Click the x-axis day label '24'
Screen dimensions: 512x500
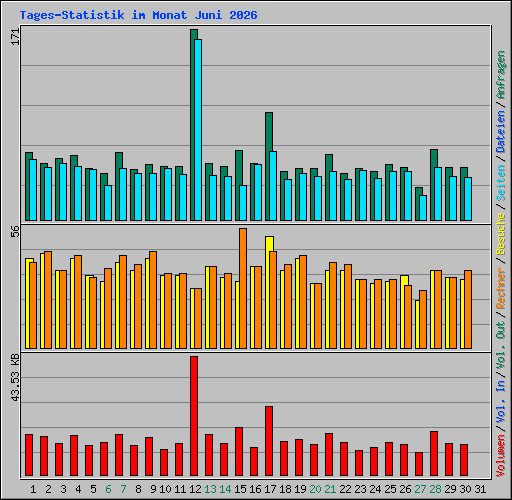(376, 489)
